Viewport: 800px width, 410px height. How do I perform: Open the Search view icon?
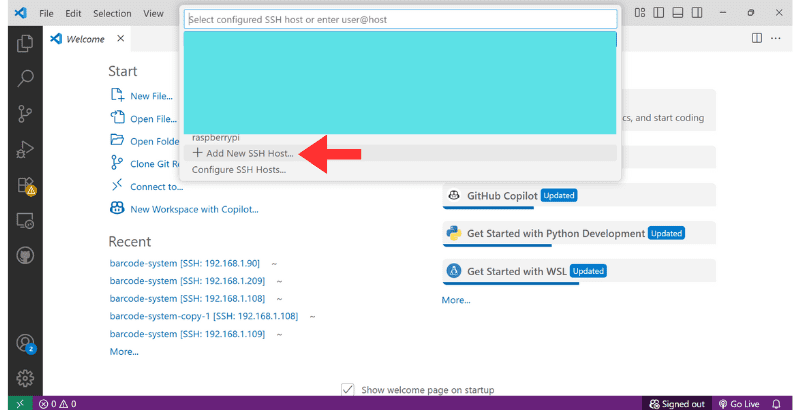(26, 78)
